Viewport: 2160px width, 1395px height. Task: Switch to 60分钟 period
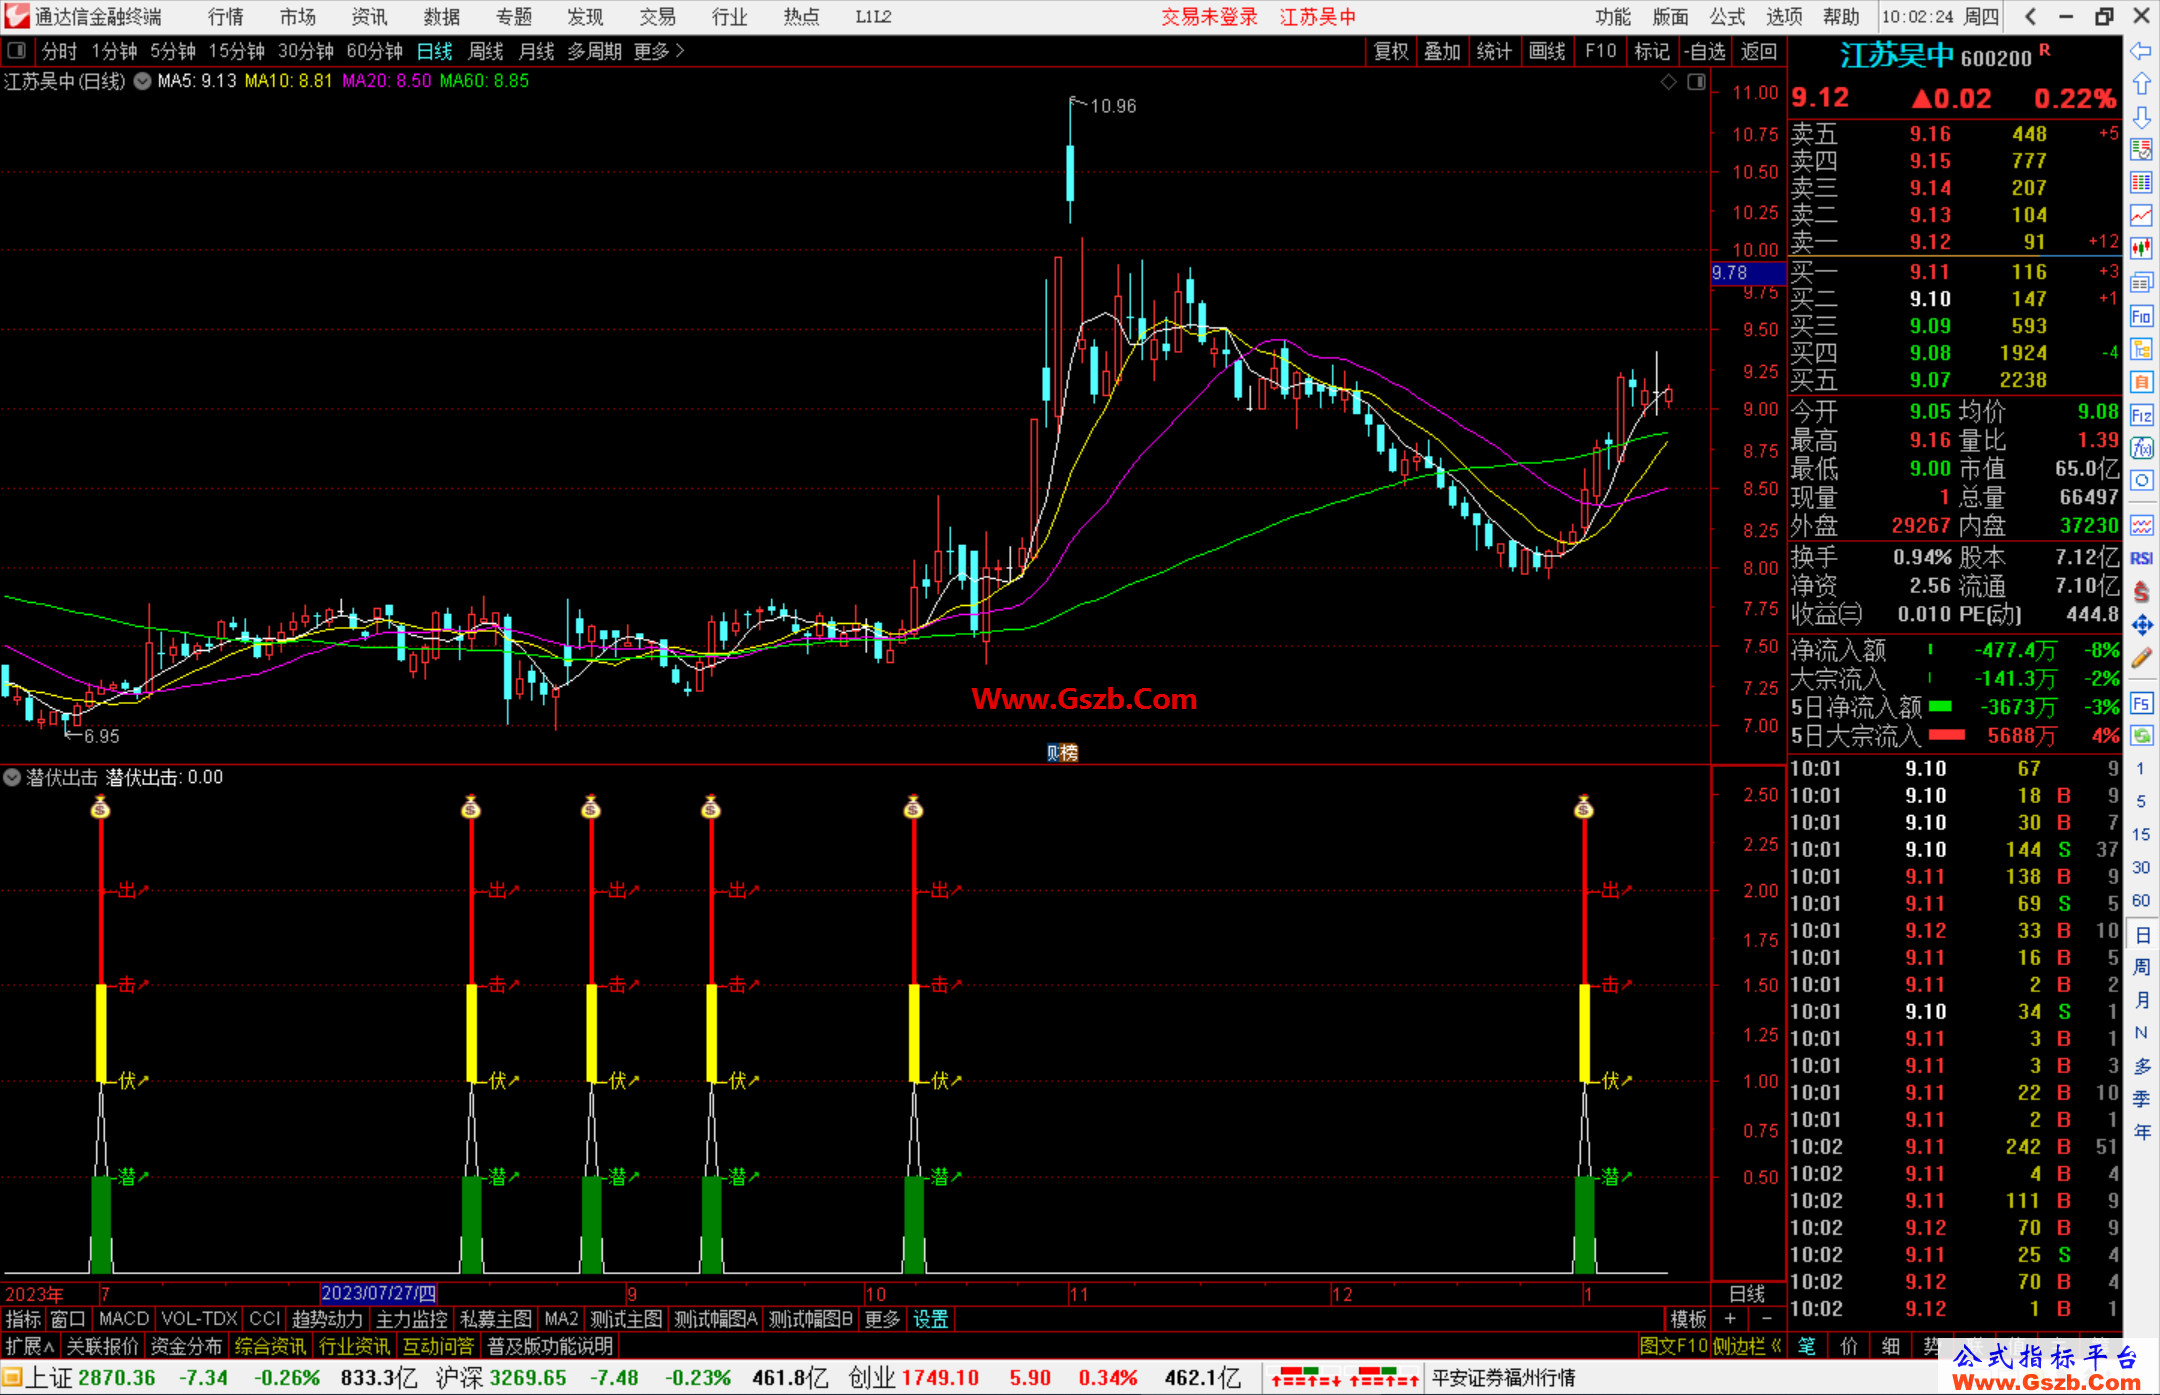(374, 51)
